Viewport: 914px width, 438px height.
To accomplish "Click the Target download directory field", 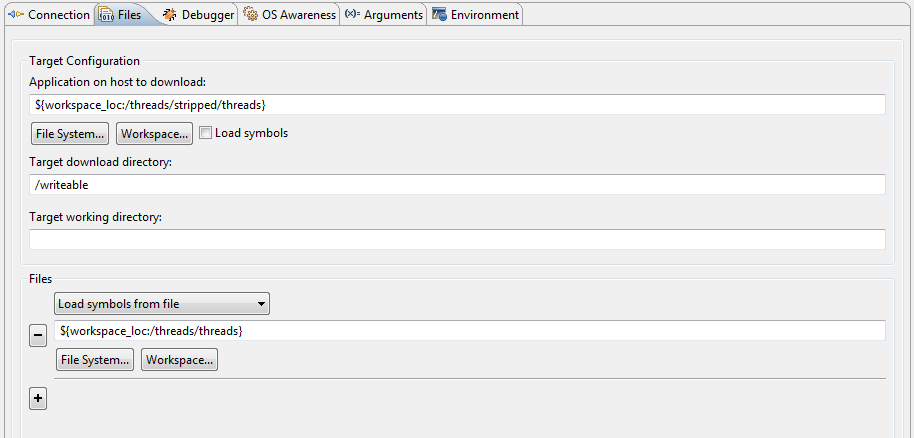I will [457, 185].
